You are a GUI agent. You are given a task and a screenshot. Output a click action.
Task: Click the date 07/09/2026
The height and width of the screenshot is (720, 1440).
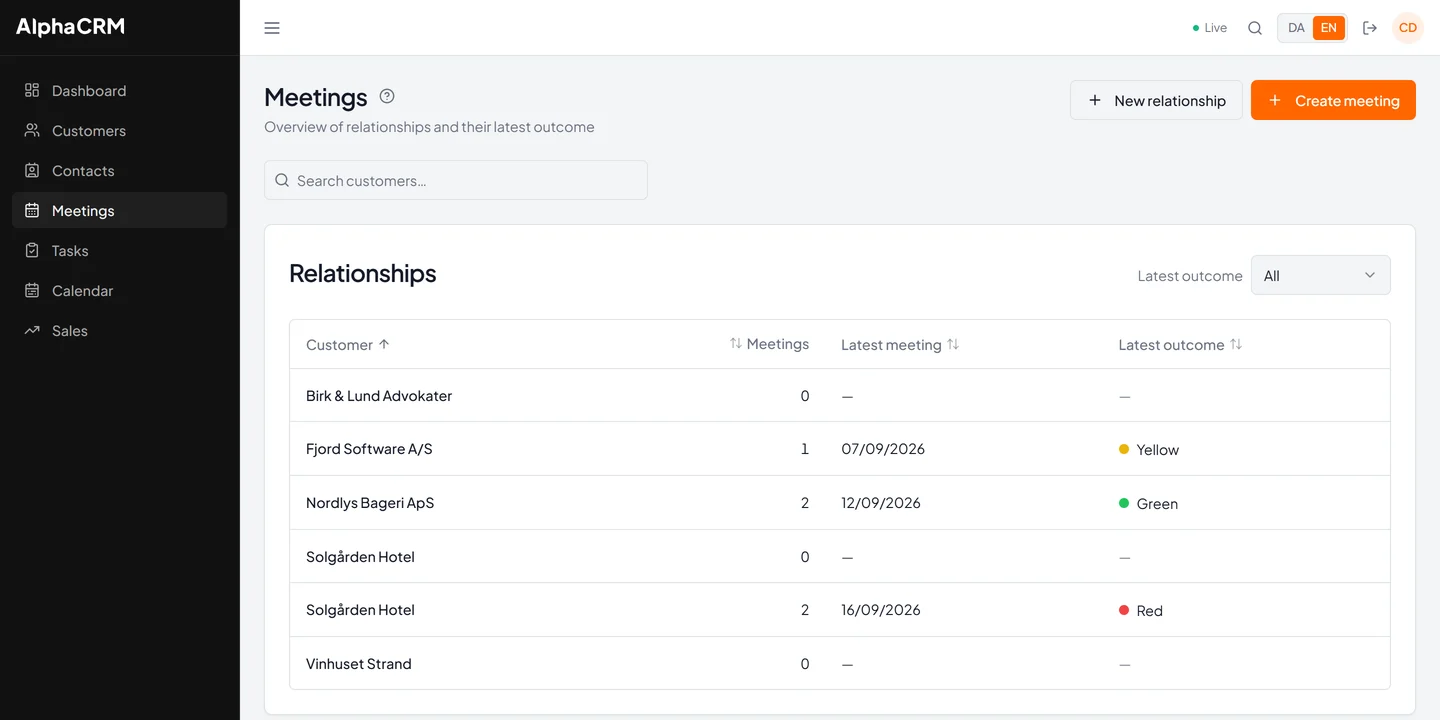[x=883, y=449]
